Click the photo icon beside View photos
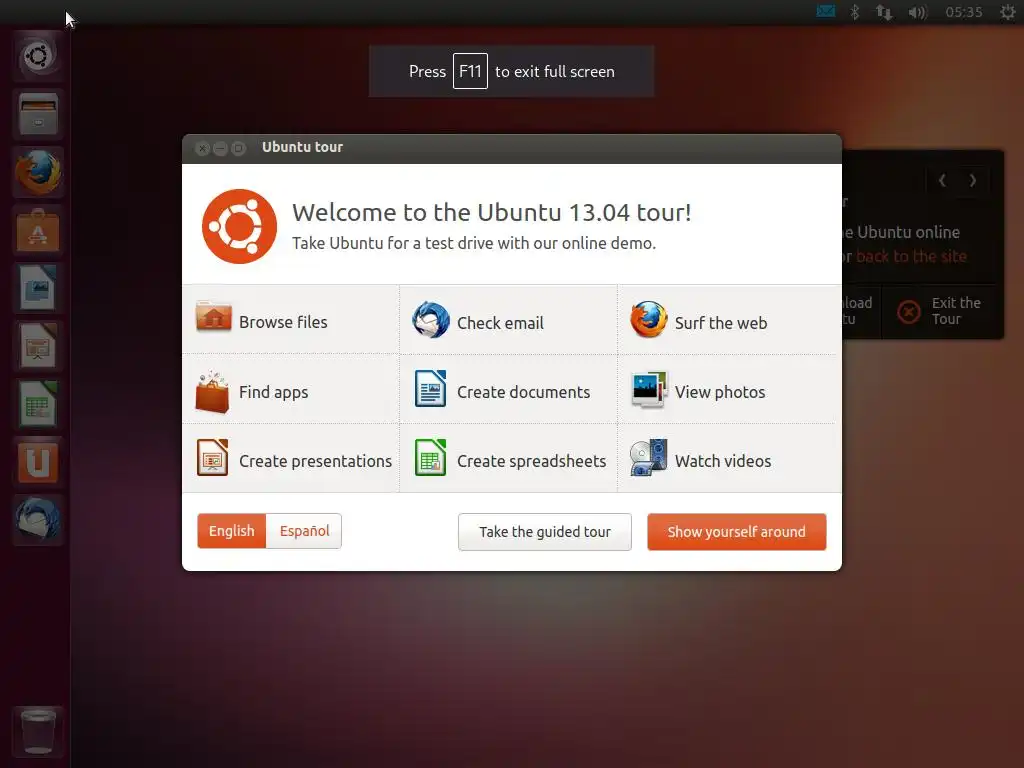1024x768 pixels. pyautogui.click(x=648, y=389)
